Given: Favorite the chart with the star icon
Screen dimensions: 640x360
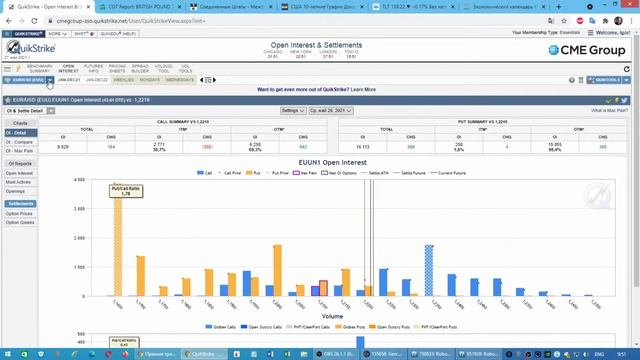Looking at the screenshot, I should tap(8, 100).
